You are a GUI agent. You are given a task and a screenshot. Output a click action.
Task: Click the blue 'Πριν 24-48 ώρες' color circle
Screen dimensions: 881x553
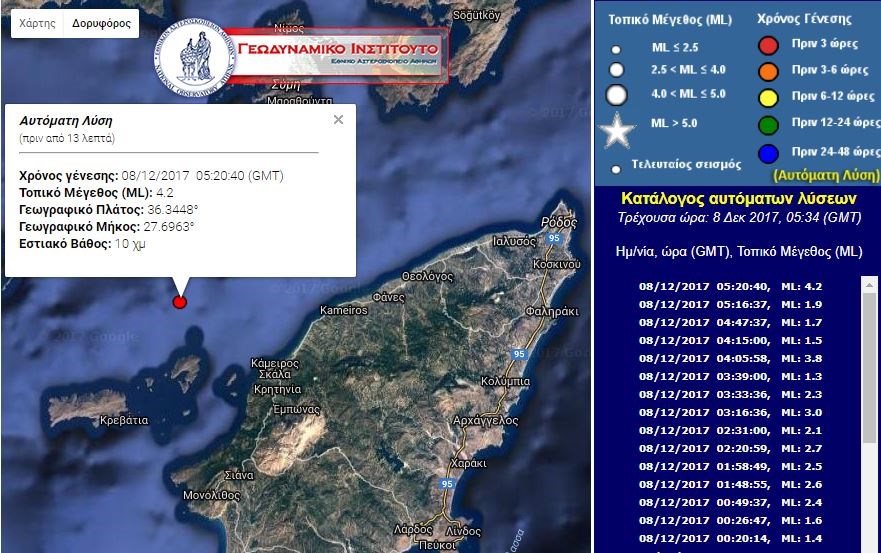pyautogui.click(x=768, y=153)
